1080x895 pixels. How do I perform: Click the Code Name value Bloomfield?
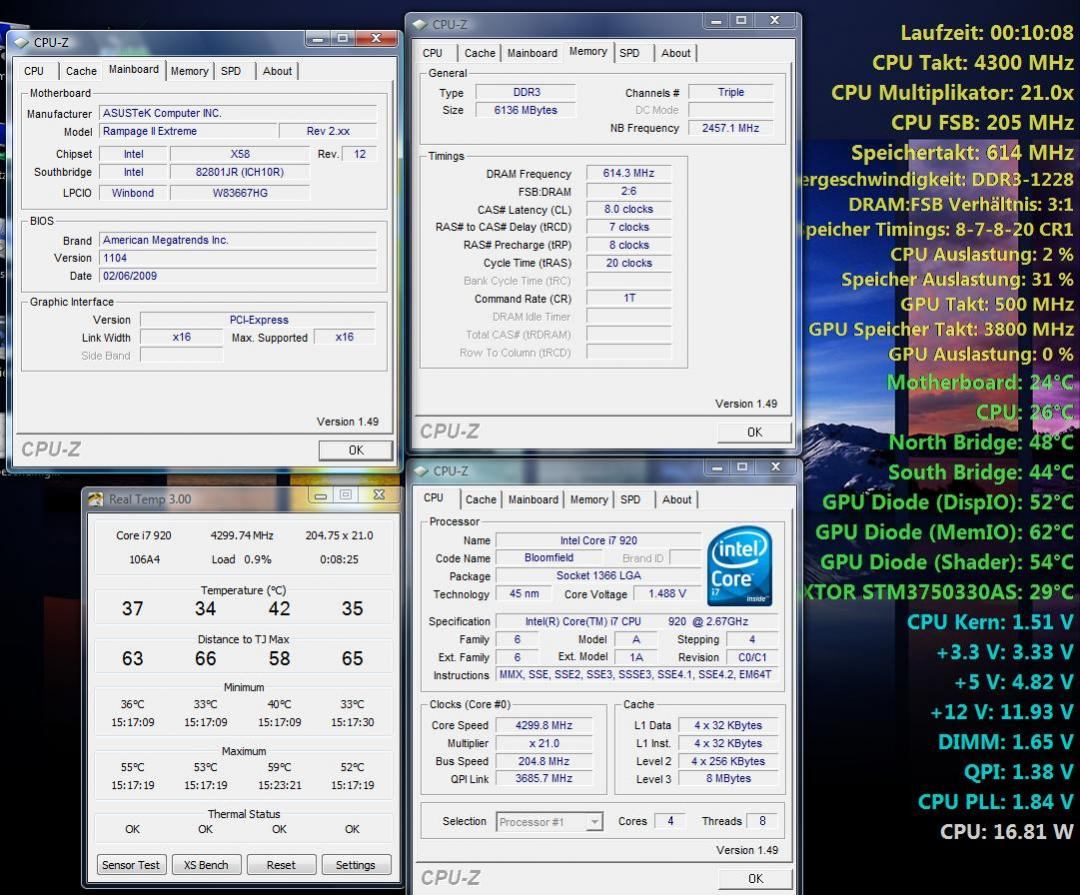click(x=548, y=557)
